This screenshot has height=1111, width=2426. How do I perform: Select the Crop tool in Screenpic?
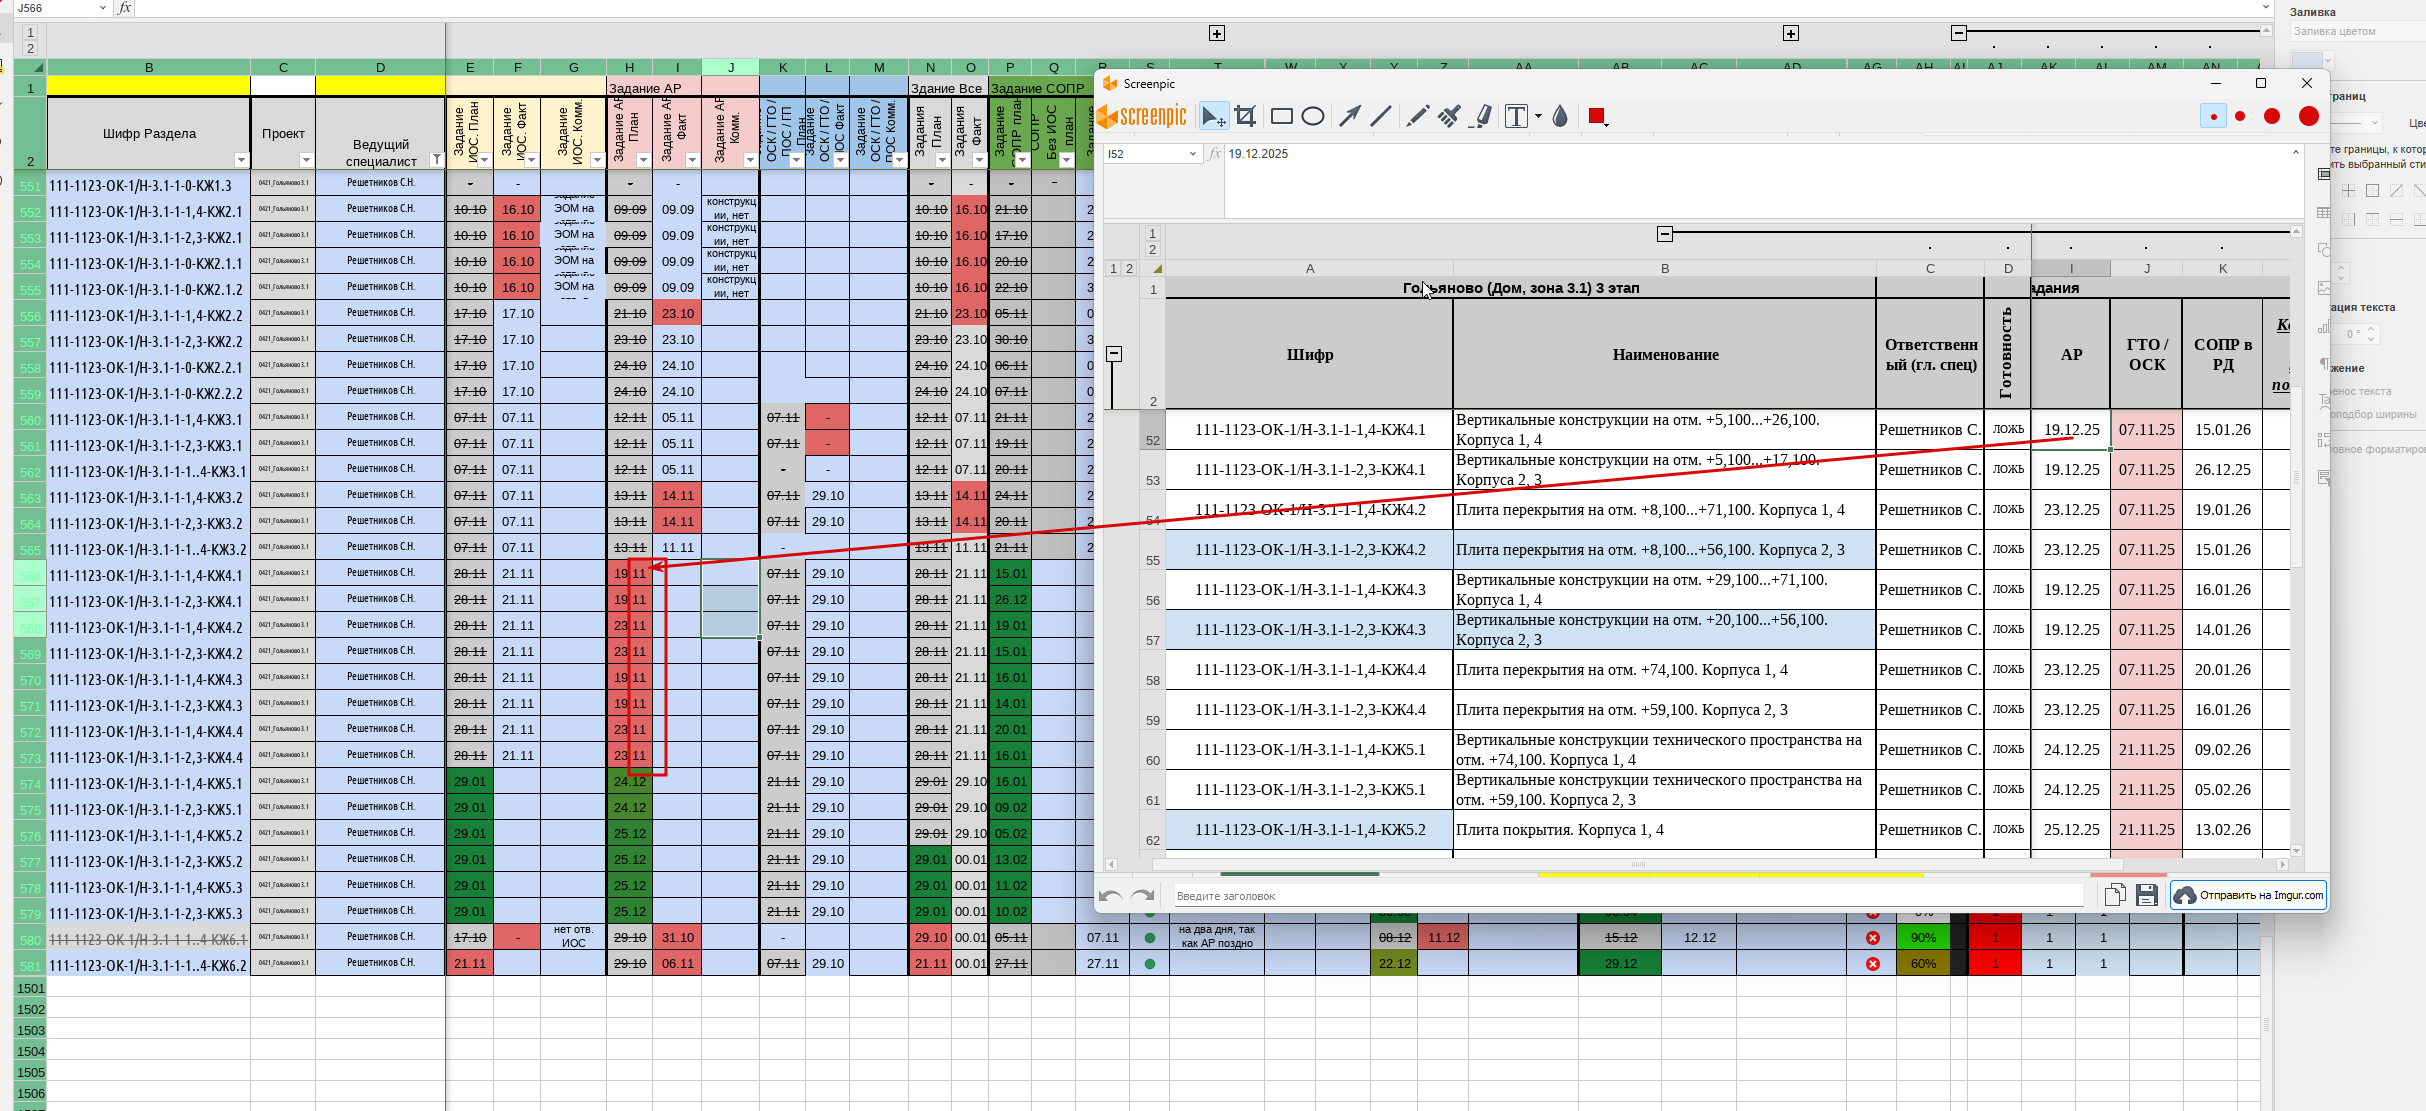tap(1245, 117)
